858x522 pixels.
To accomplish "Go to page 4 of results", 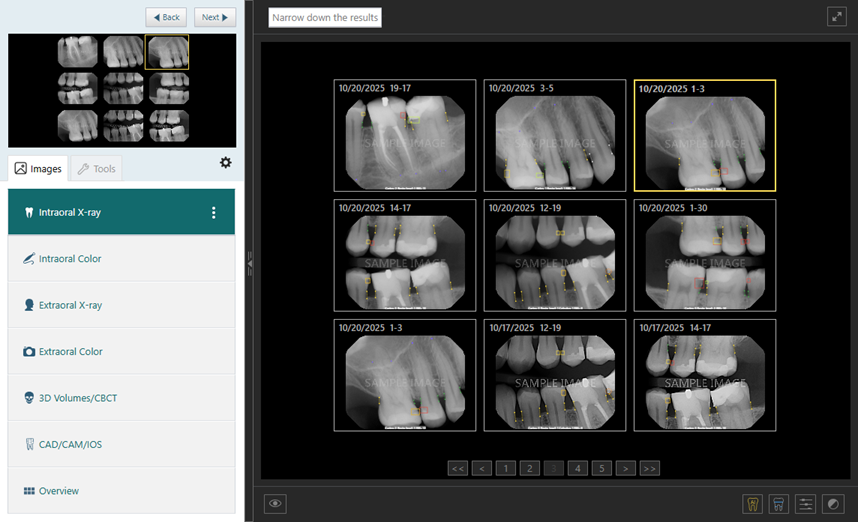I will coord(577,468).
